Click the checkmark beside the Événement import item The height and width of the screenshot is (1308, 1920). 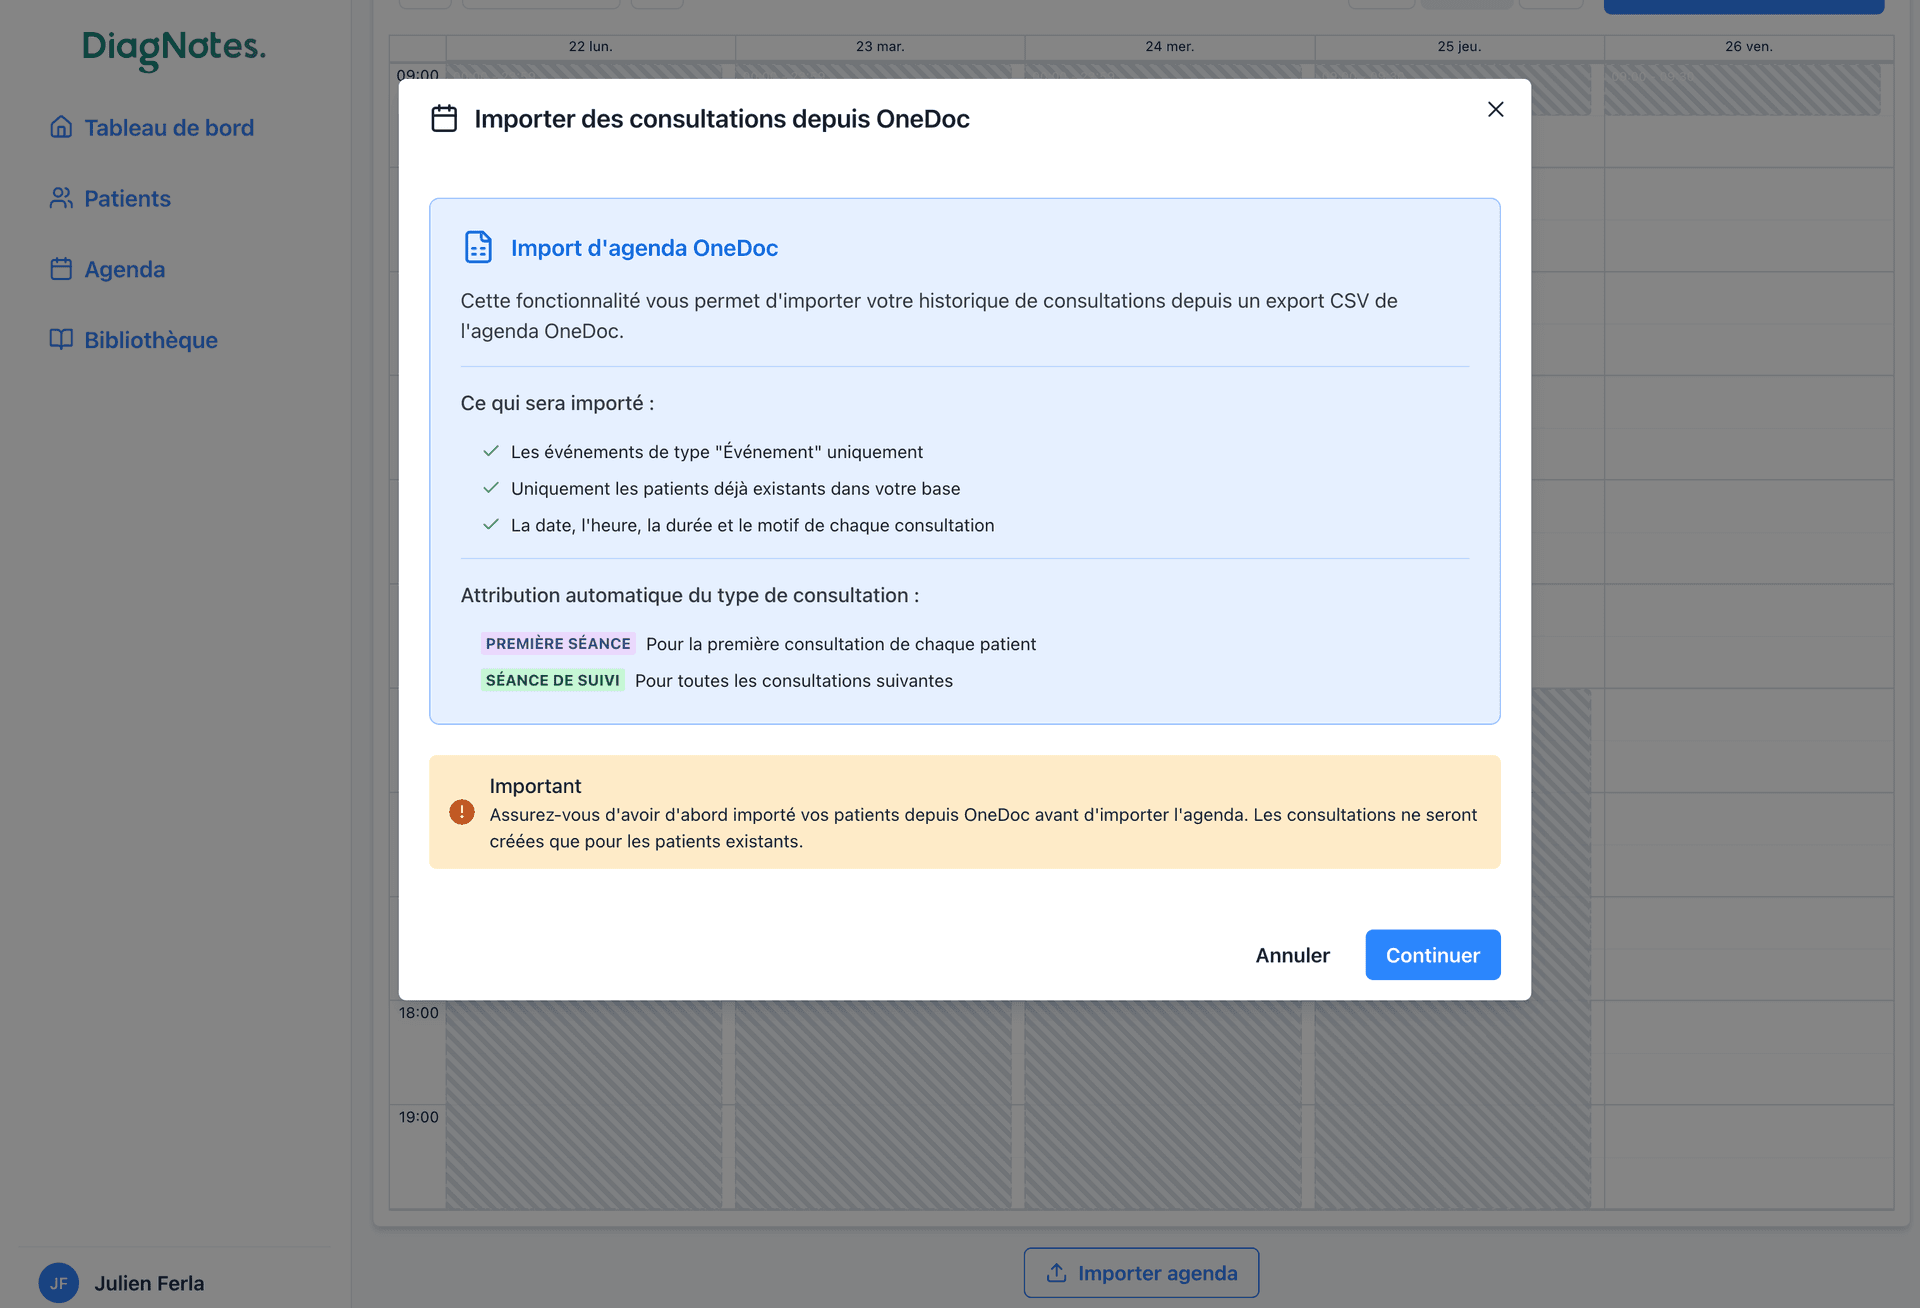click(x=491, y=451)
